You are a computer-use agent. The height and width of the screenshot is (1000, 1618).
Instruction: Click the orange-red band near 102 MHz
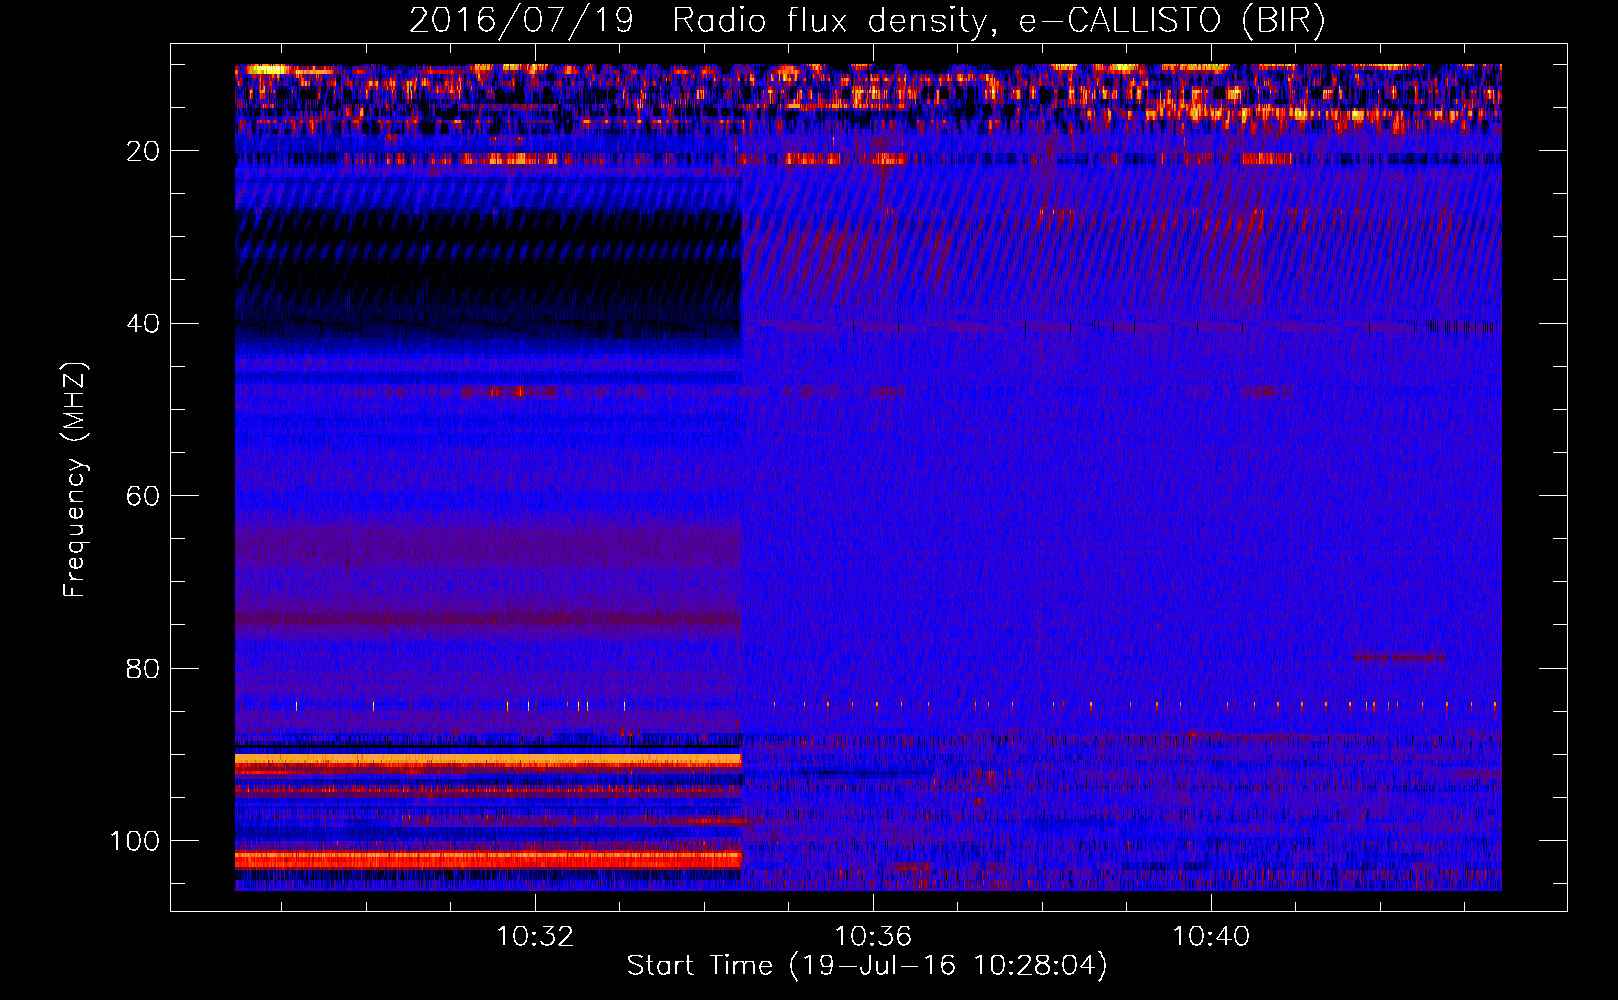pyautogui.click(x=488, y=858)
